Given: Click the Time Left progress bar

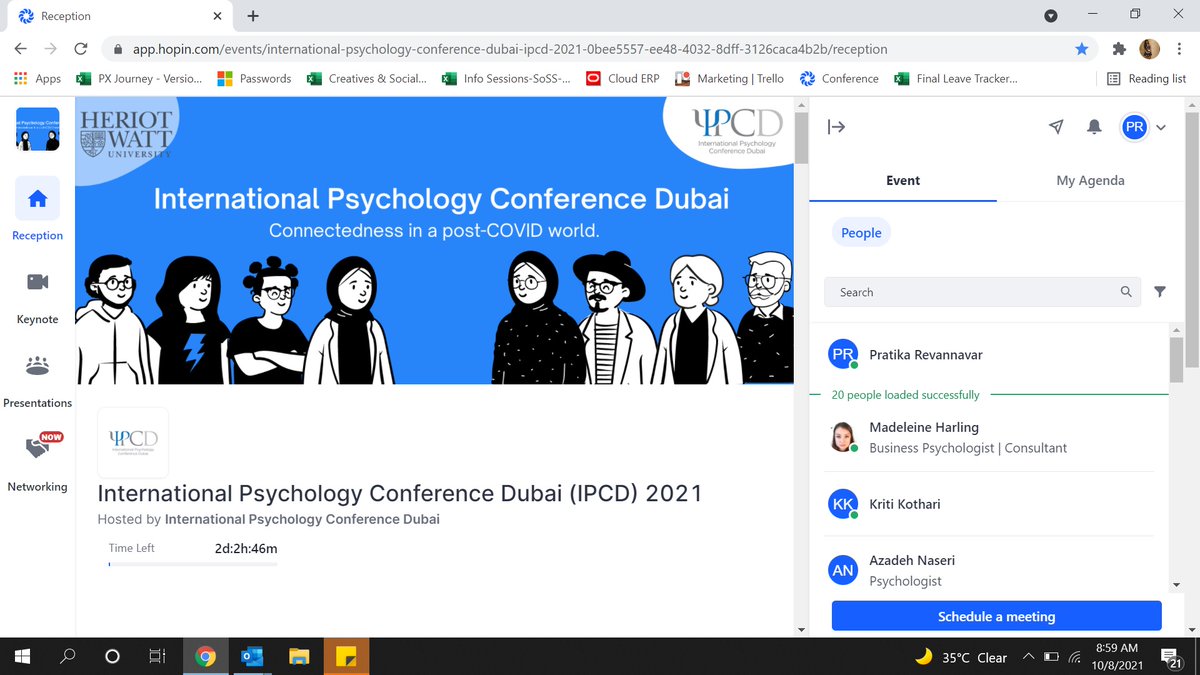Looking at the screenshot, I should click(x=193, y=565).
